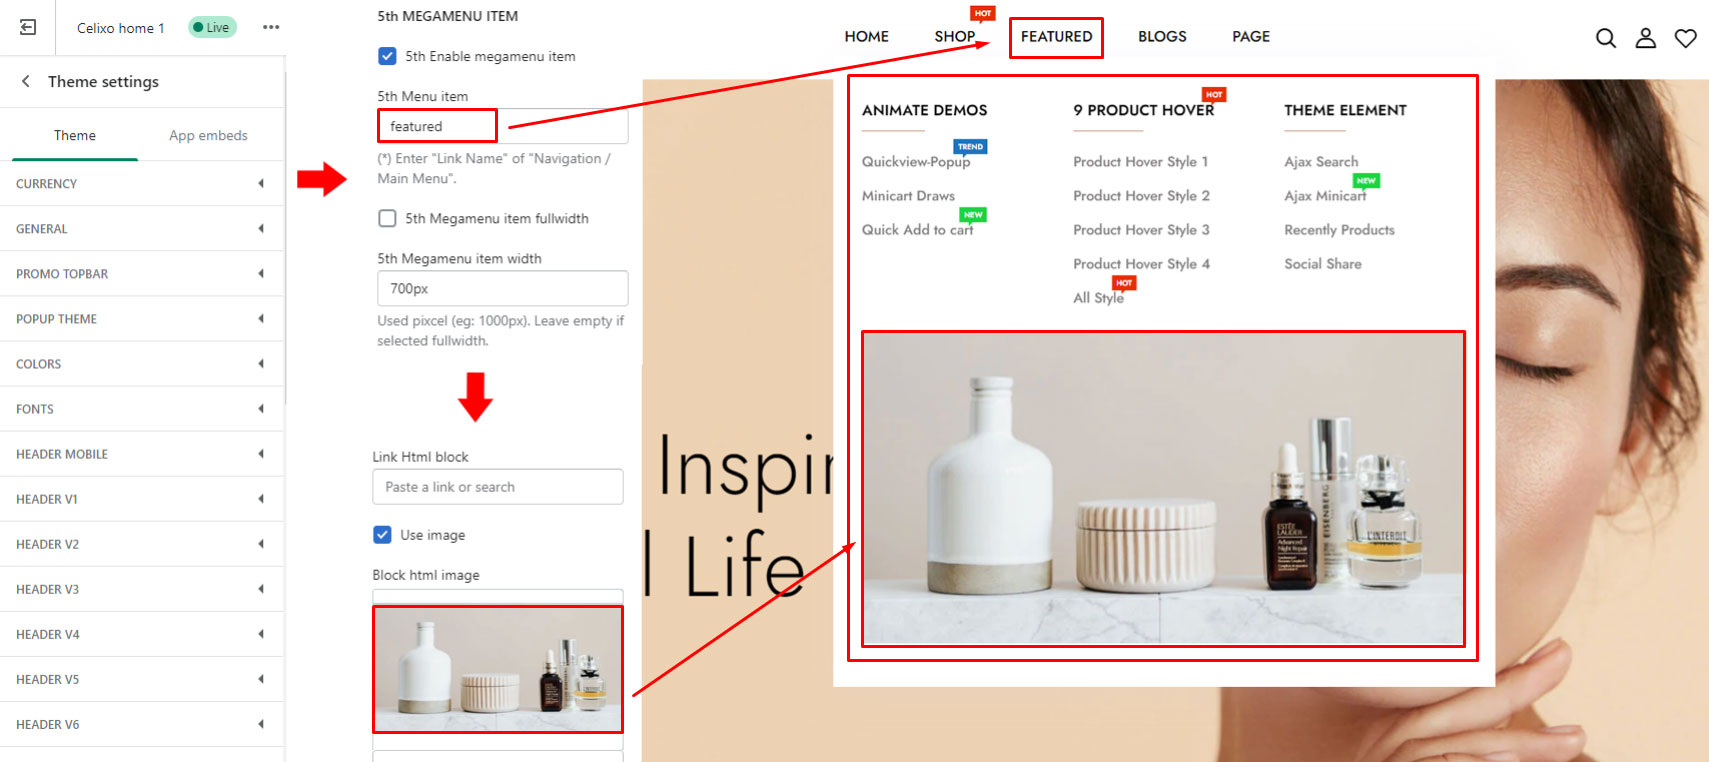Click the 5th Megamenu item width field
The width and height of the screenshot is (1709, 762).
[x=502, y=288]
